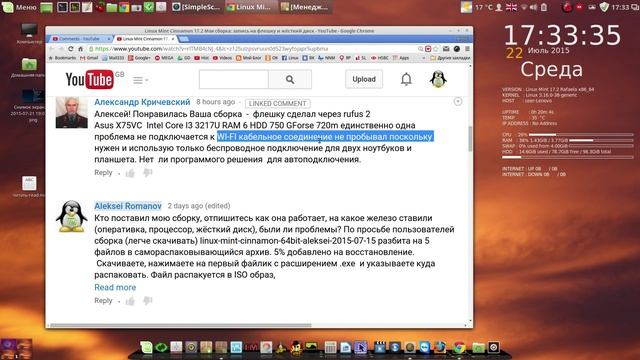Open the '8 hours ago' comment timestamp
The width and height of the screenshot is (640, 360).
[x=216, y=102]
